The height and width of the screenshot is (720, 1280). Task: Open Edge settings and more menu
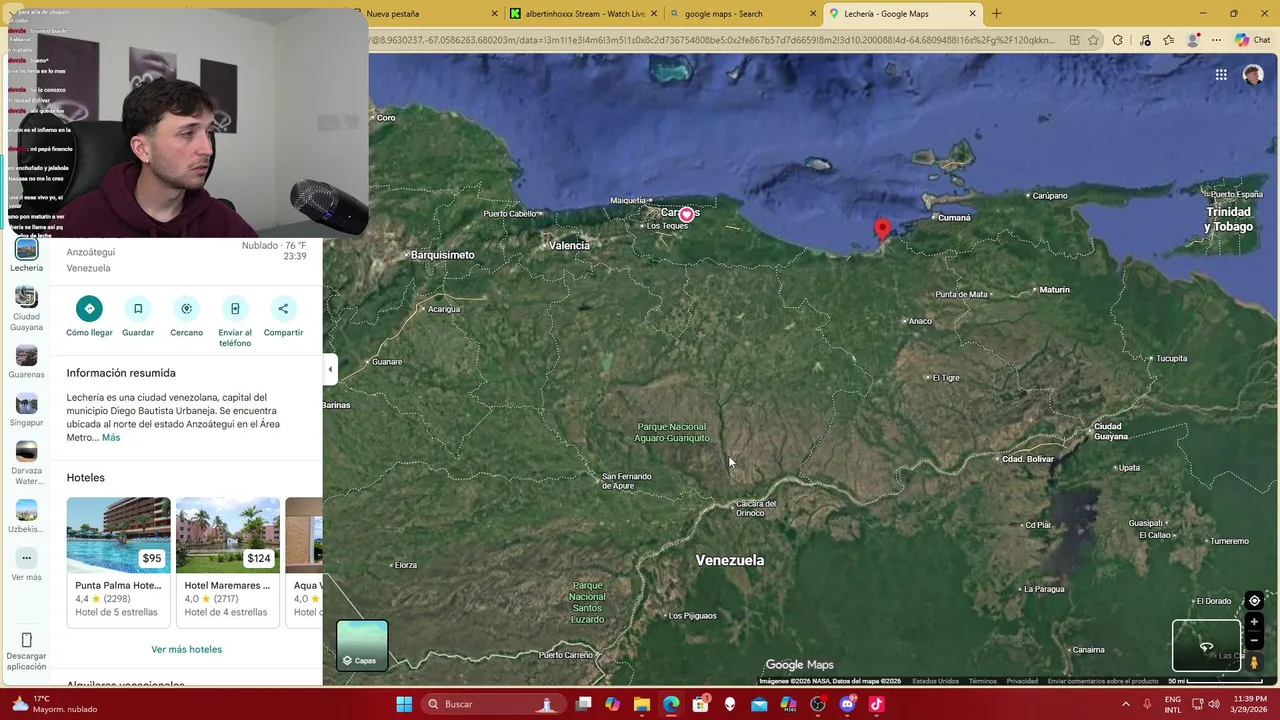coord(1216,40)
